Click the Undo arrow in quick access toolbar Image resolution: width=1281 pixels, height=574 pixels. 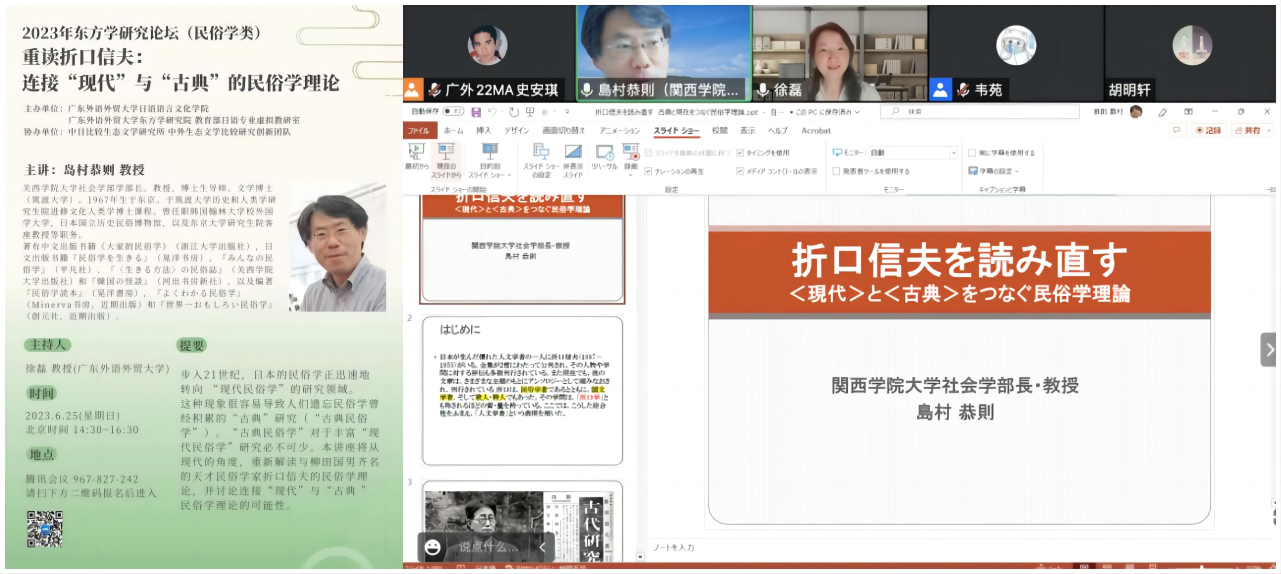tap(492, 112)
